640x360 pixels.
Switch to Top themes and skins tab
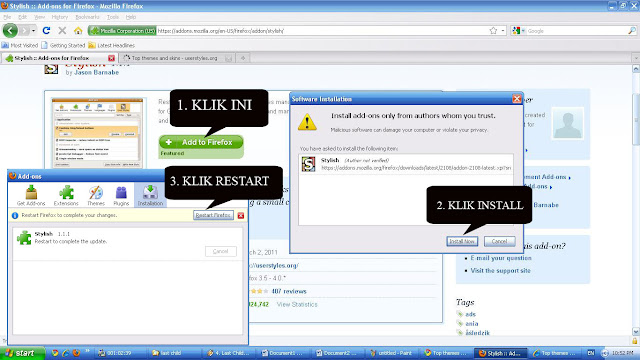pos(176,58)
